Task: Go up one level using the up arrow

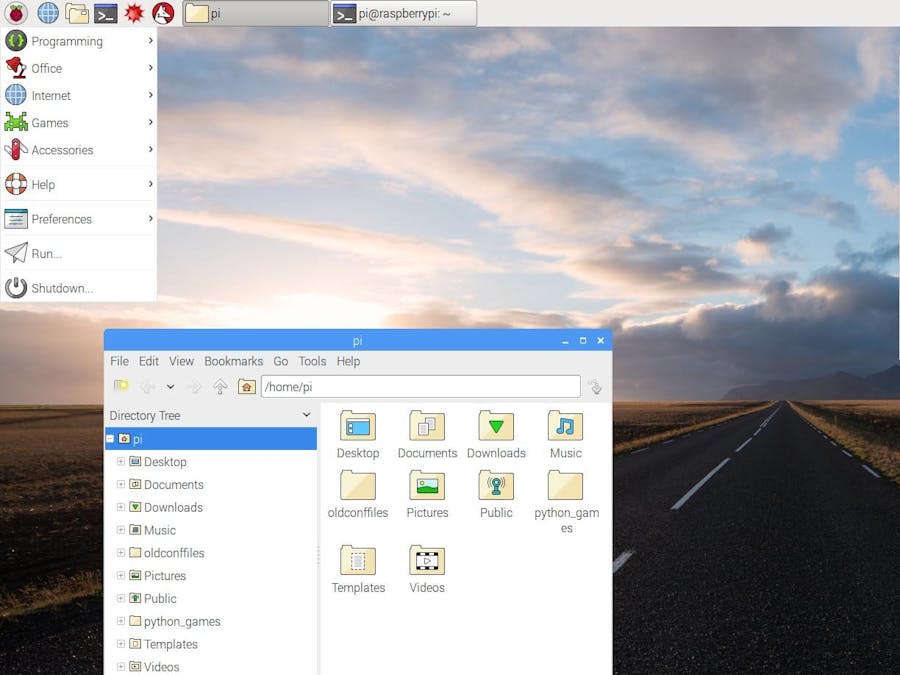Action: click(x=221, y=386)
